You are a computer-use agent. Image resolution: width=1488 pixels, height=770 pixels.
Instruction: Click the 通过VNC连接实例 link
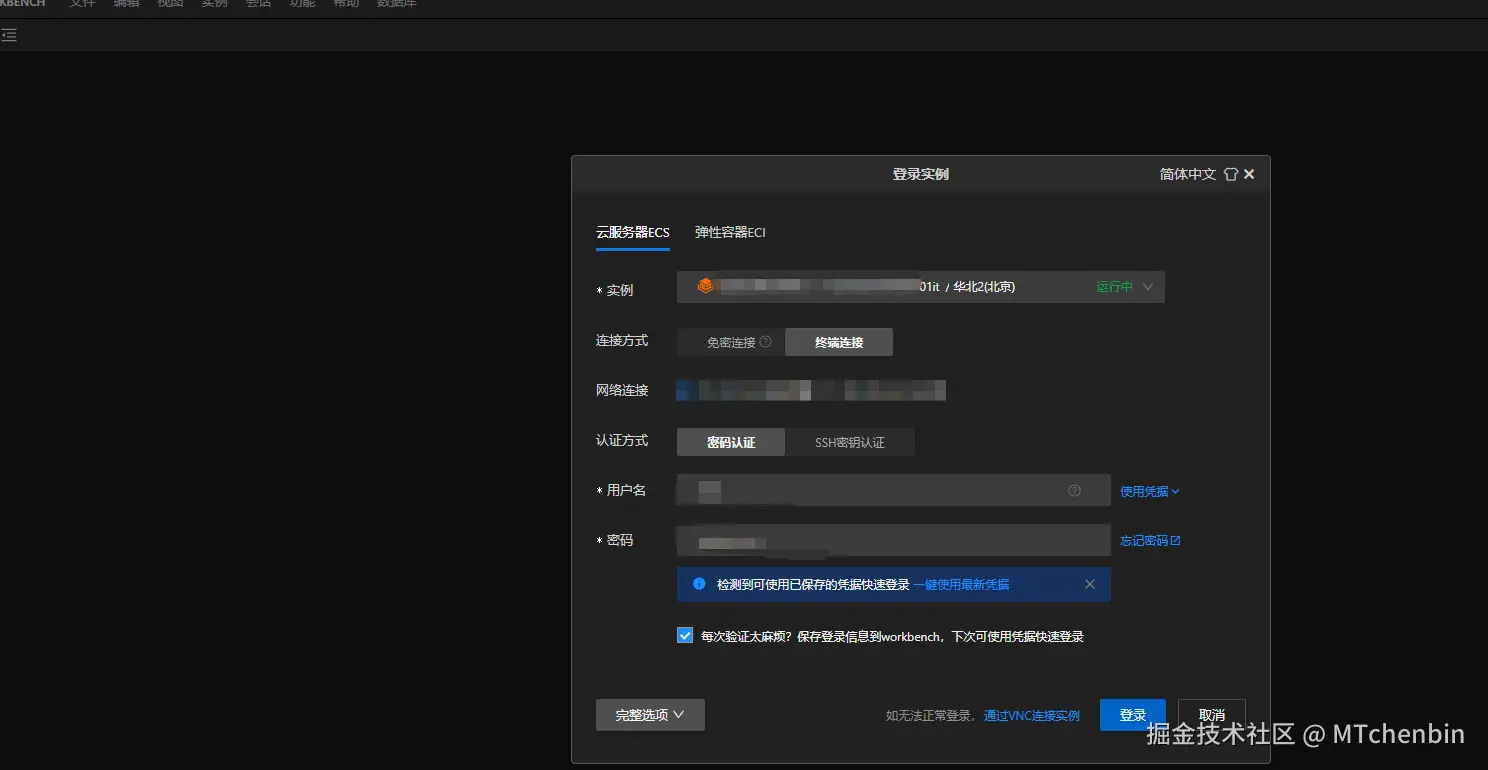1032,716
